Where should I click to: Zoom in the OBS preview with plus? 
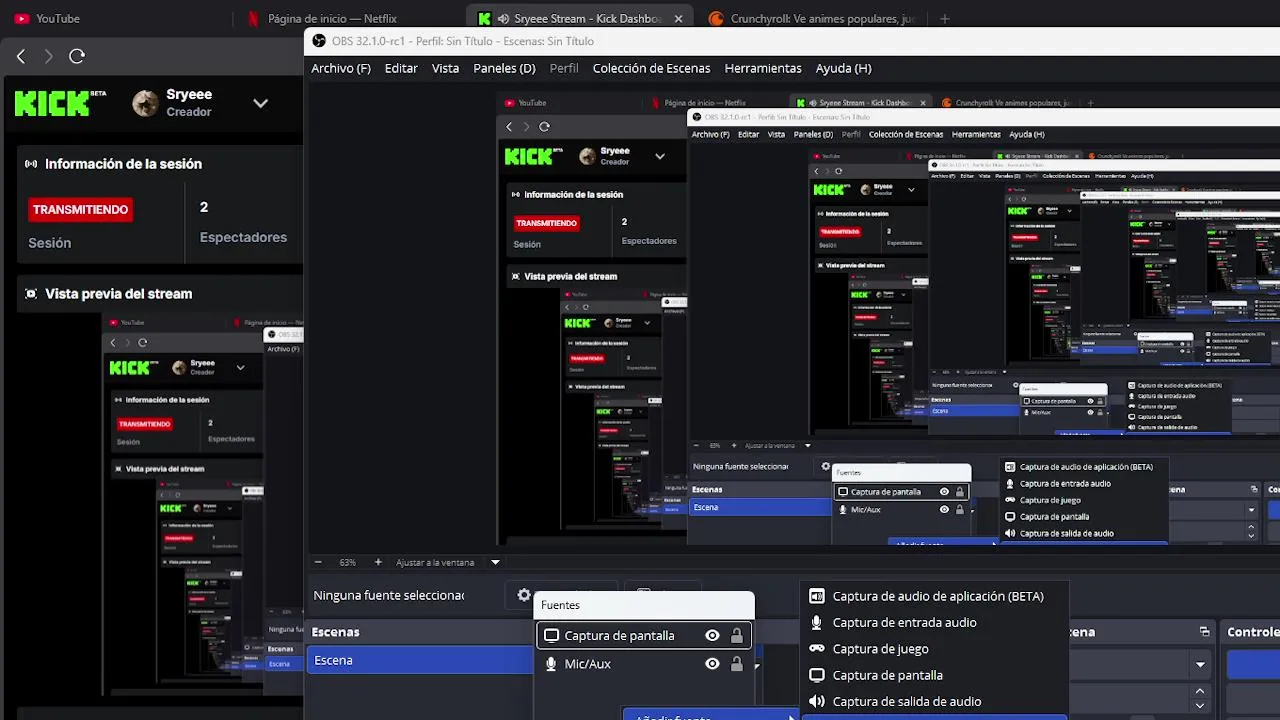(377, 562)
